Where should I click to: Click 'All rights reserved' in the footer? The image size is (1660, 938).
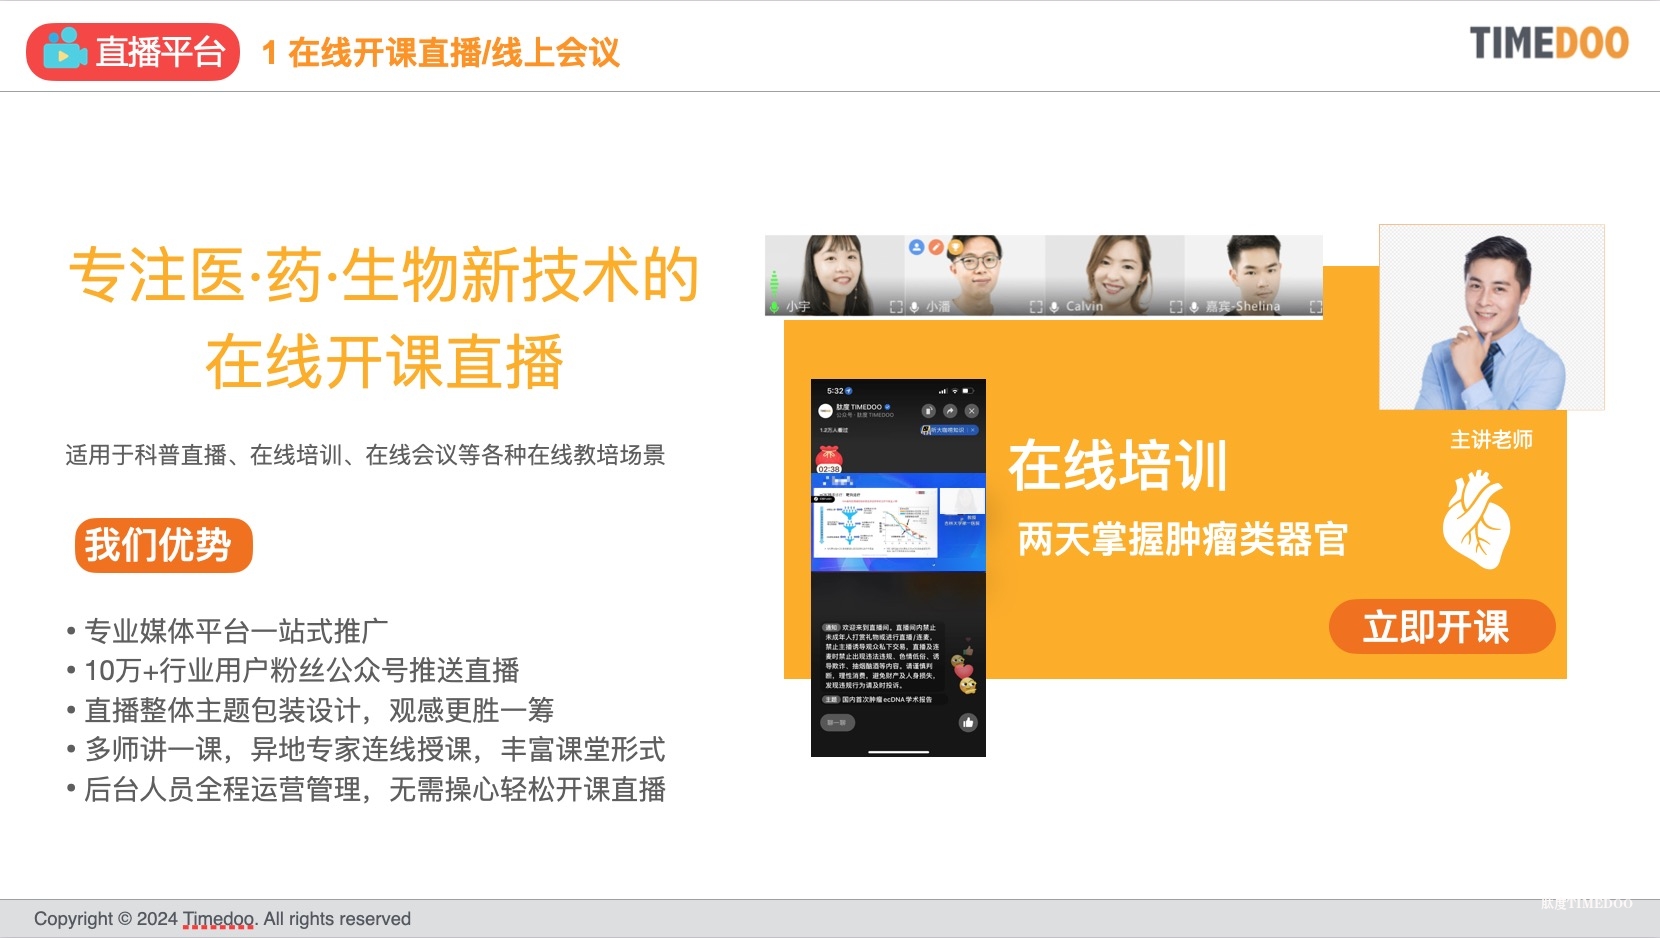[x=337, y=919]
